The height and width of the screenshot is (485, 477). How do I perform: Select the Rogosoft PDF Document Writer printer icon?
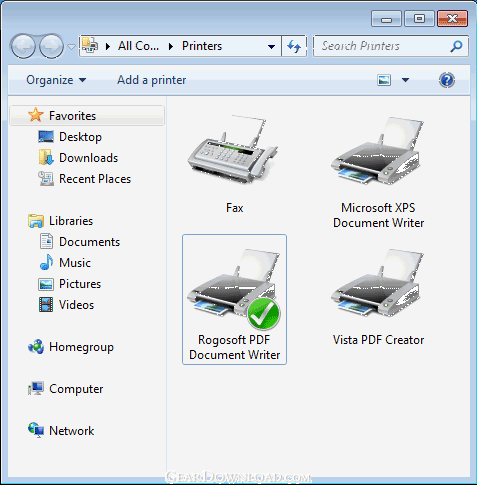click(x=233, y=288)
